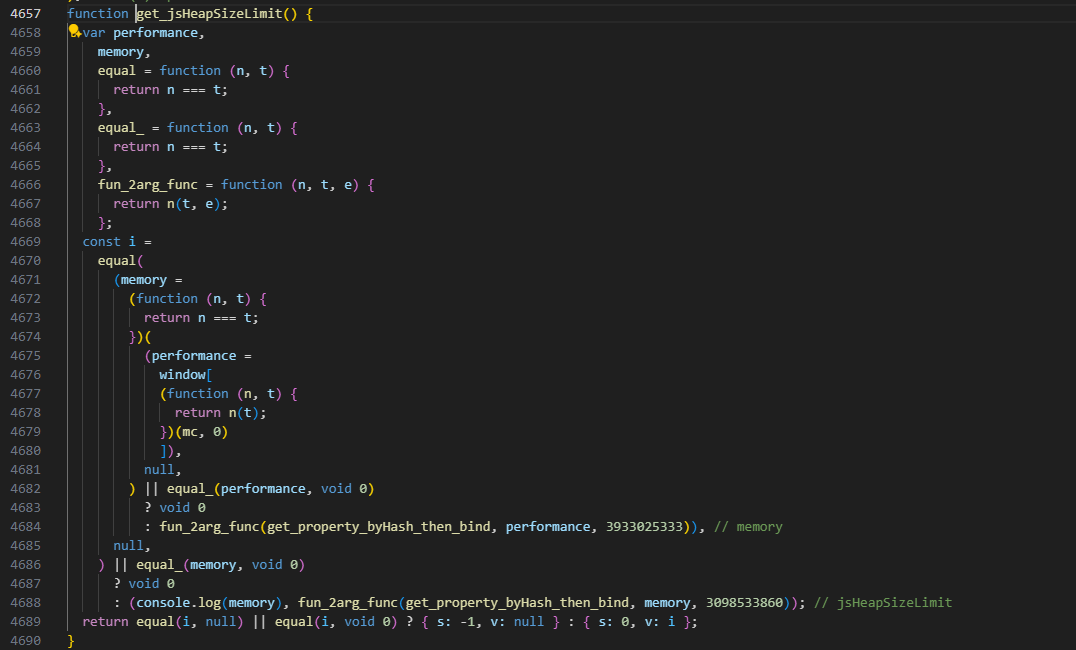
Task: Click 'equal(' call on line 4670
Action: click(x=121, y=261)
